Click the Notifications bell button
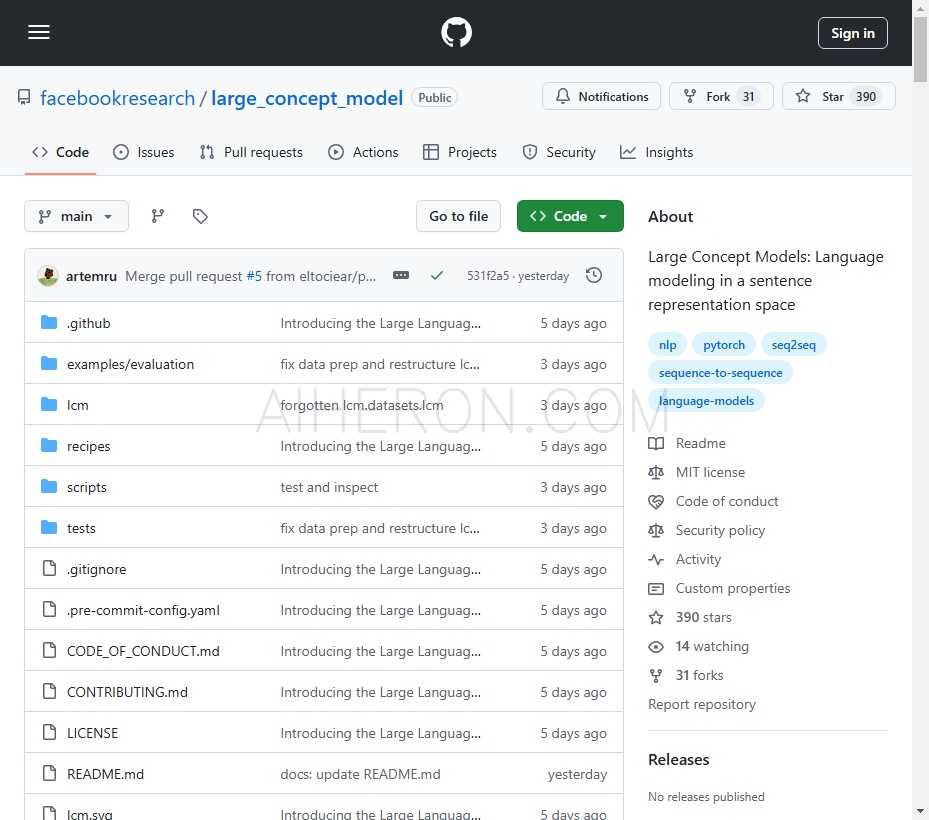 pyautogui.click(x=601, y=97)
